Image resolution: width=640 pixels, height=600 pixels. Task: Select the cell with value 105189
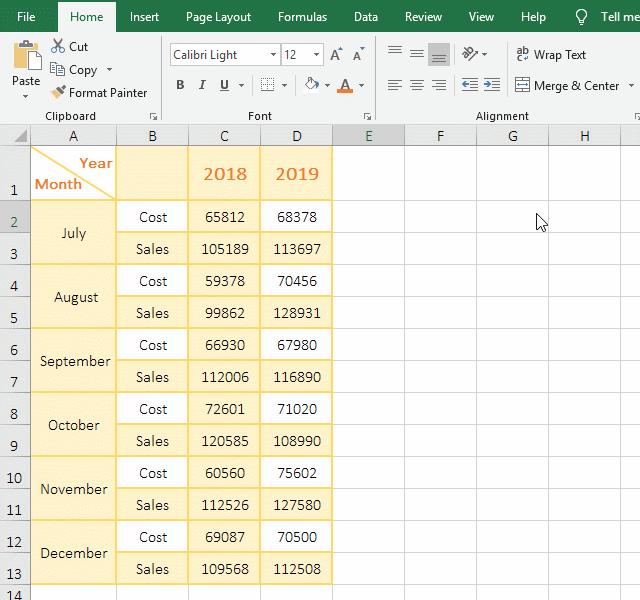tap(225, 249)
